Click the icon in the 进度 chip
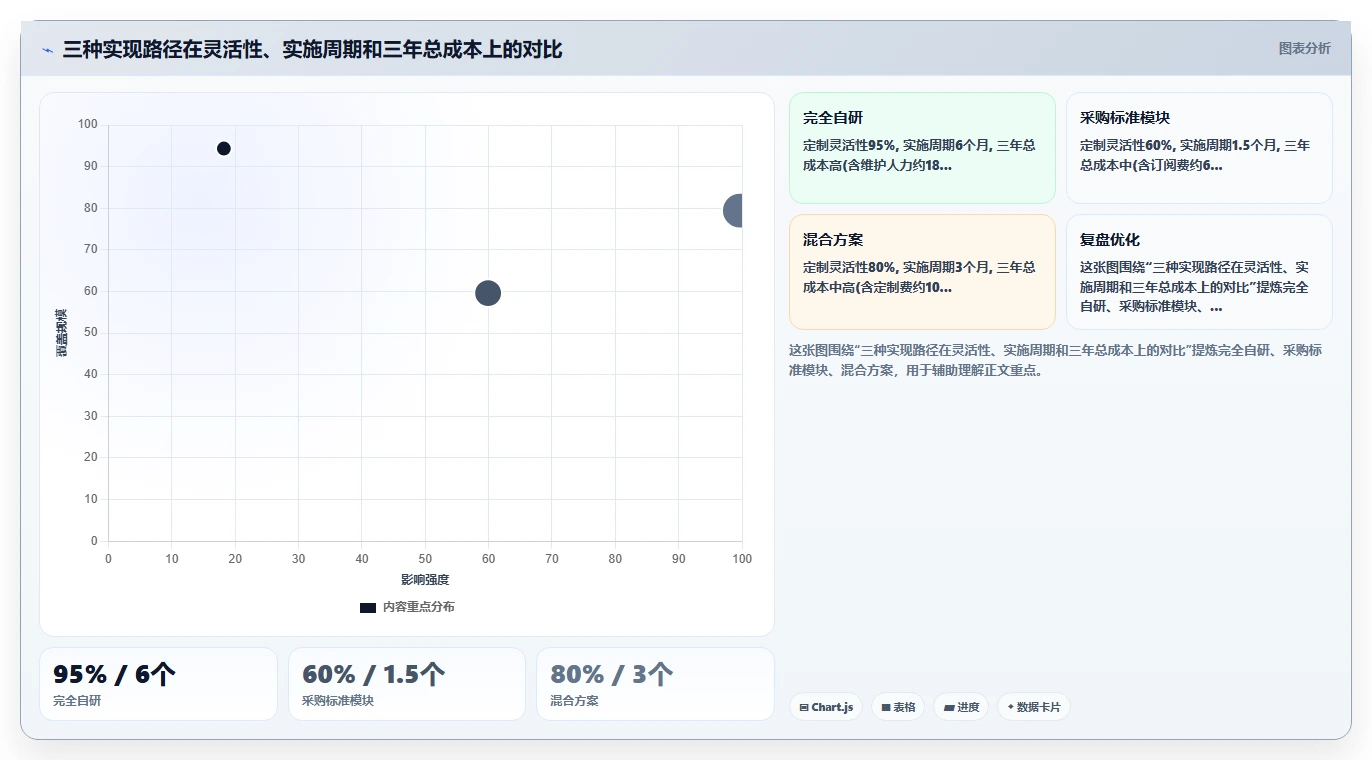 pos(949,707)
